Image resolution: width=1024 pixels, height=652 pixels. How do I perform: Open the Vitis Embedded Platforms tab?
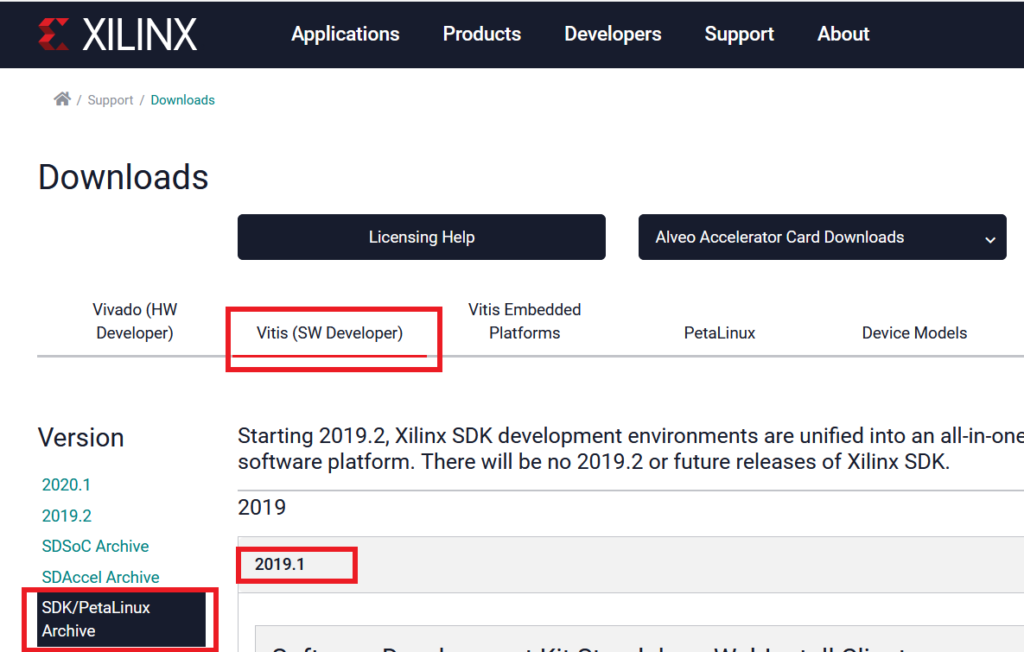(524, 321)
